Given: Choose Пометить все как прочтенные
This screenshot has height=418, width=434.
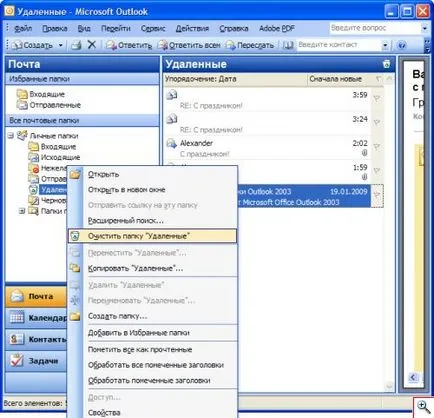Looking at the screenshot, I should point(152,350).
